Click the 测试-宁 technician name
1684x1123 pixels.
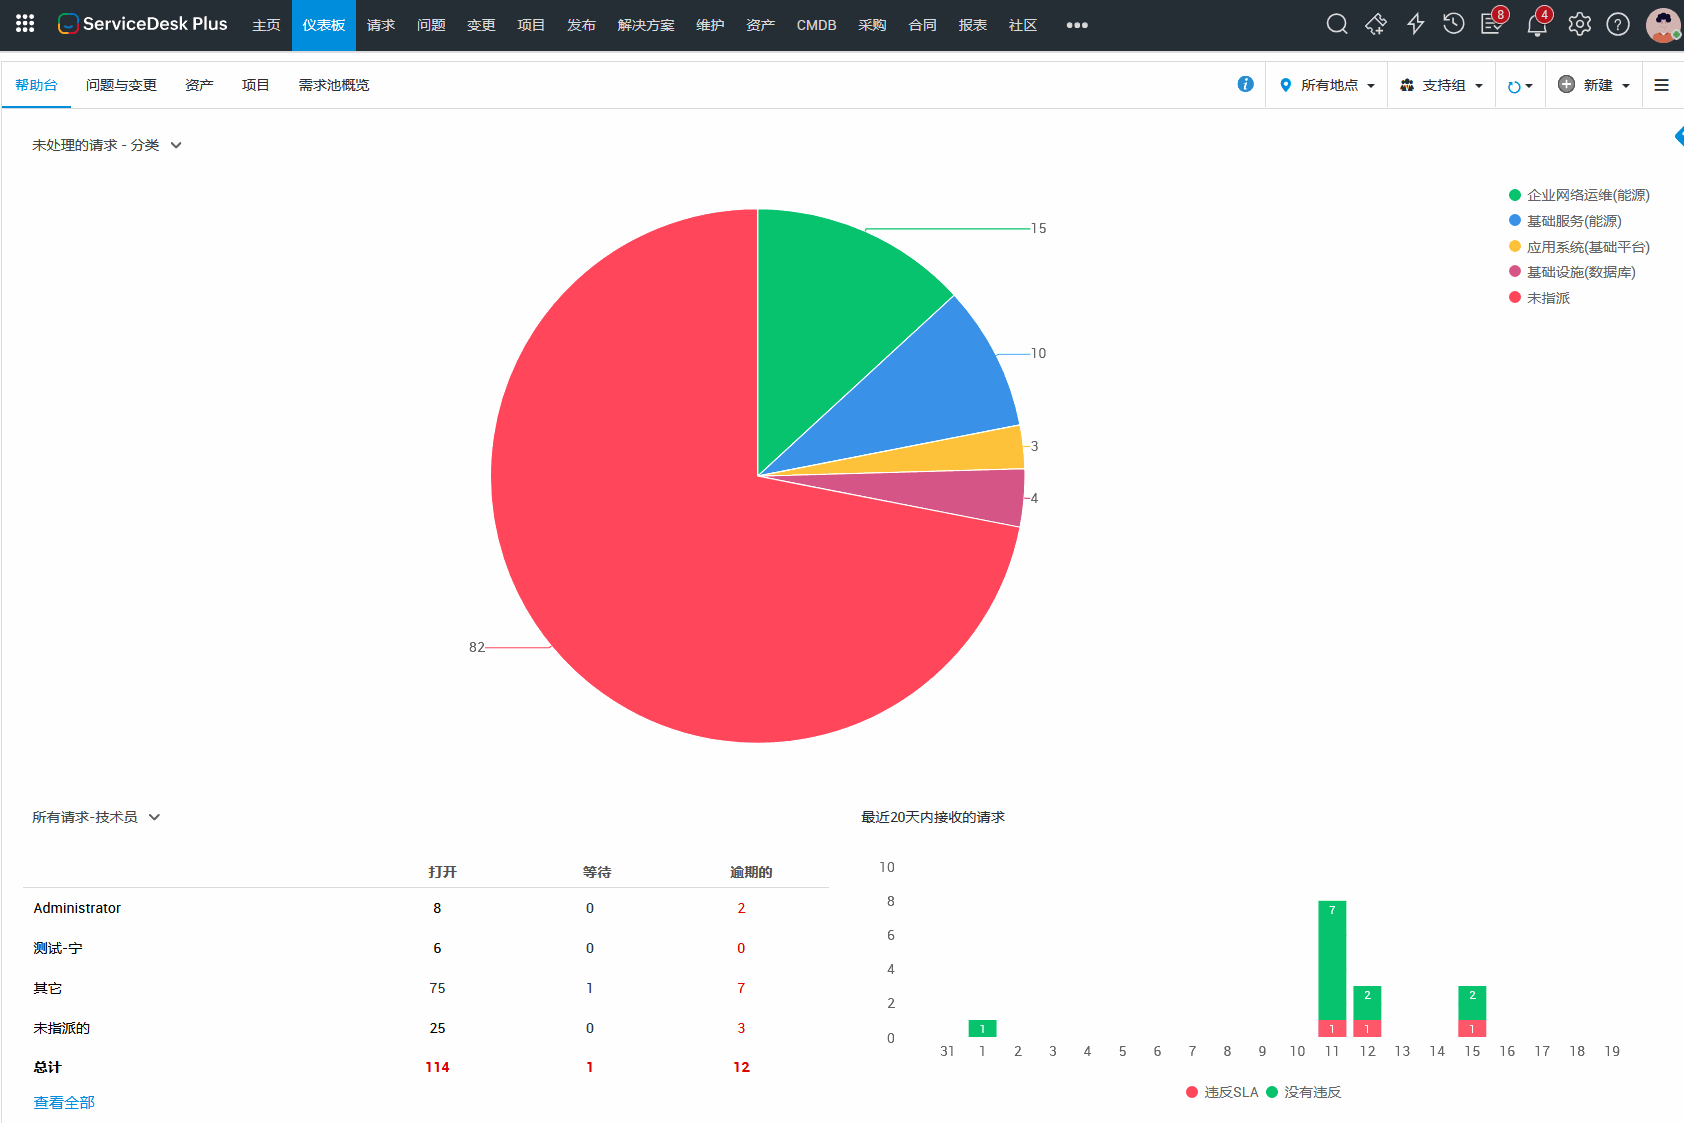(x=58, y=948)
